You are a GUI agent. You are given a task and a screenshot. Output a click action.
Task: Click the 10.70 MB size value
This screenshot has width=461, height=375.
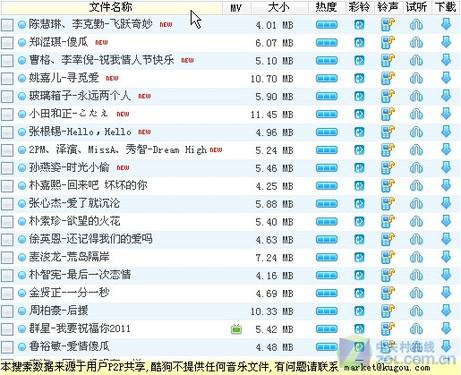pos(272,79)
